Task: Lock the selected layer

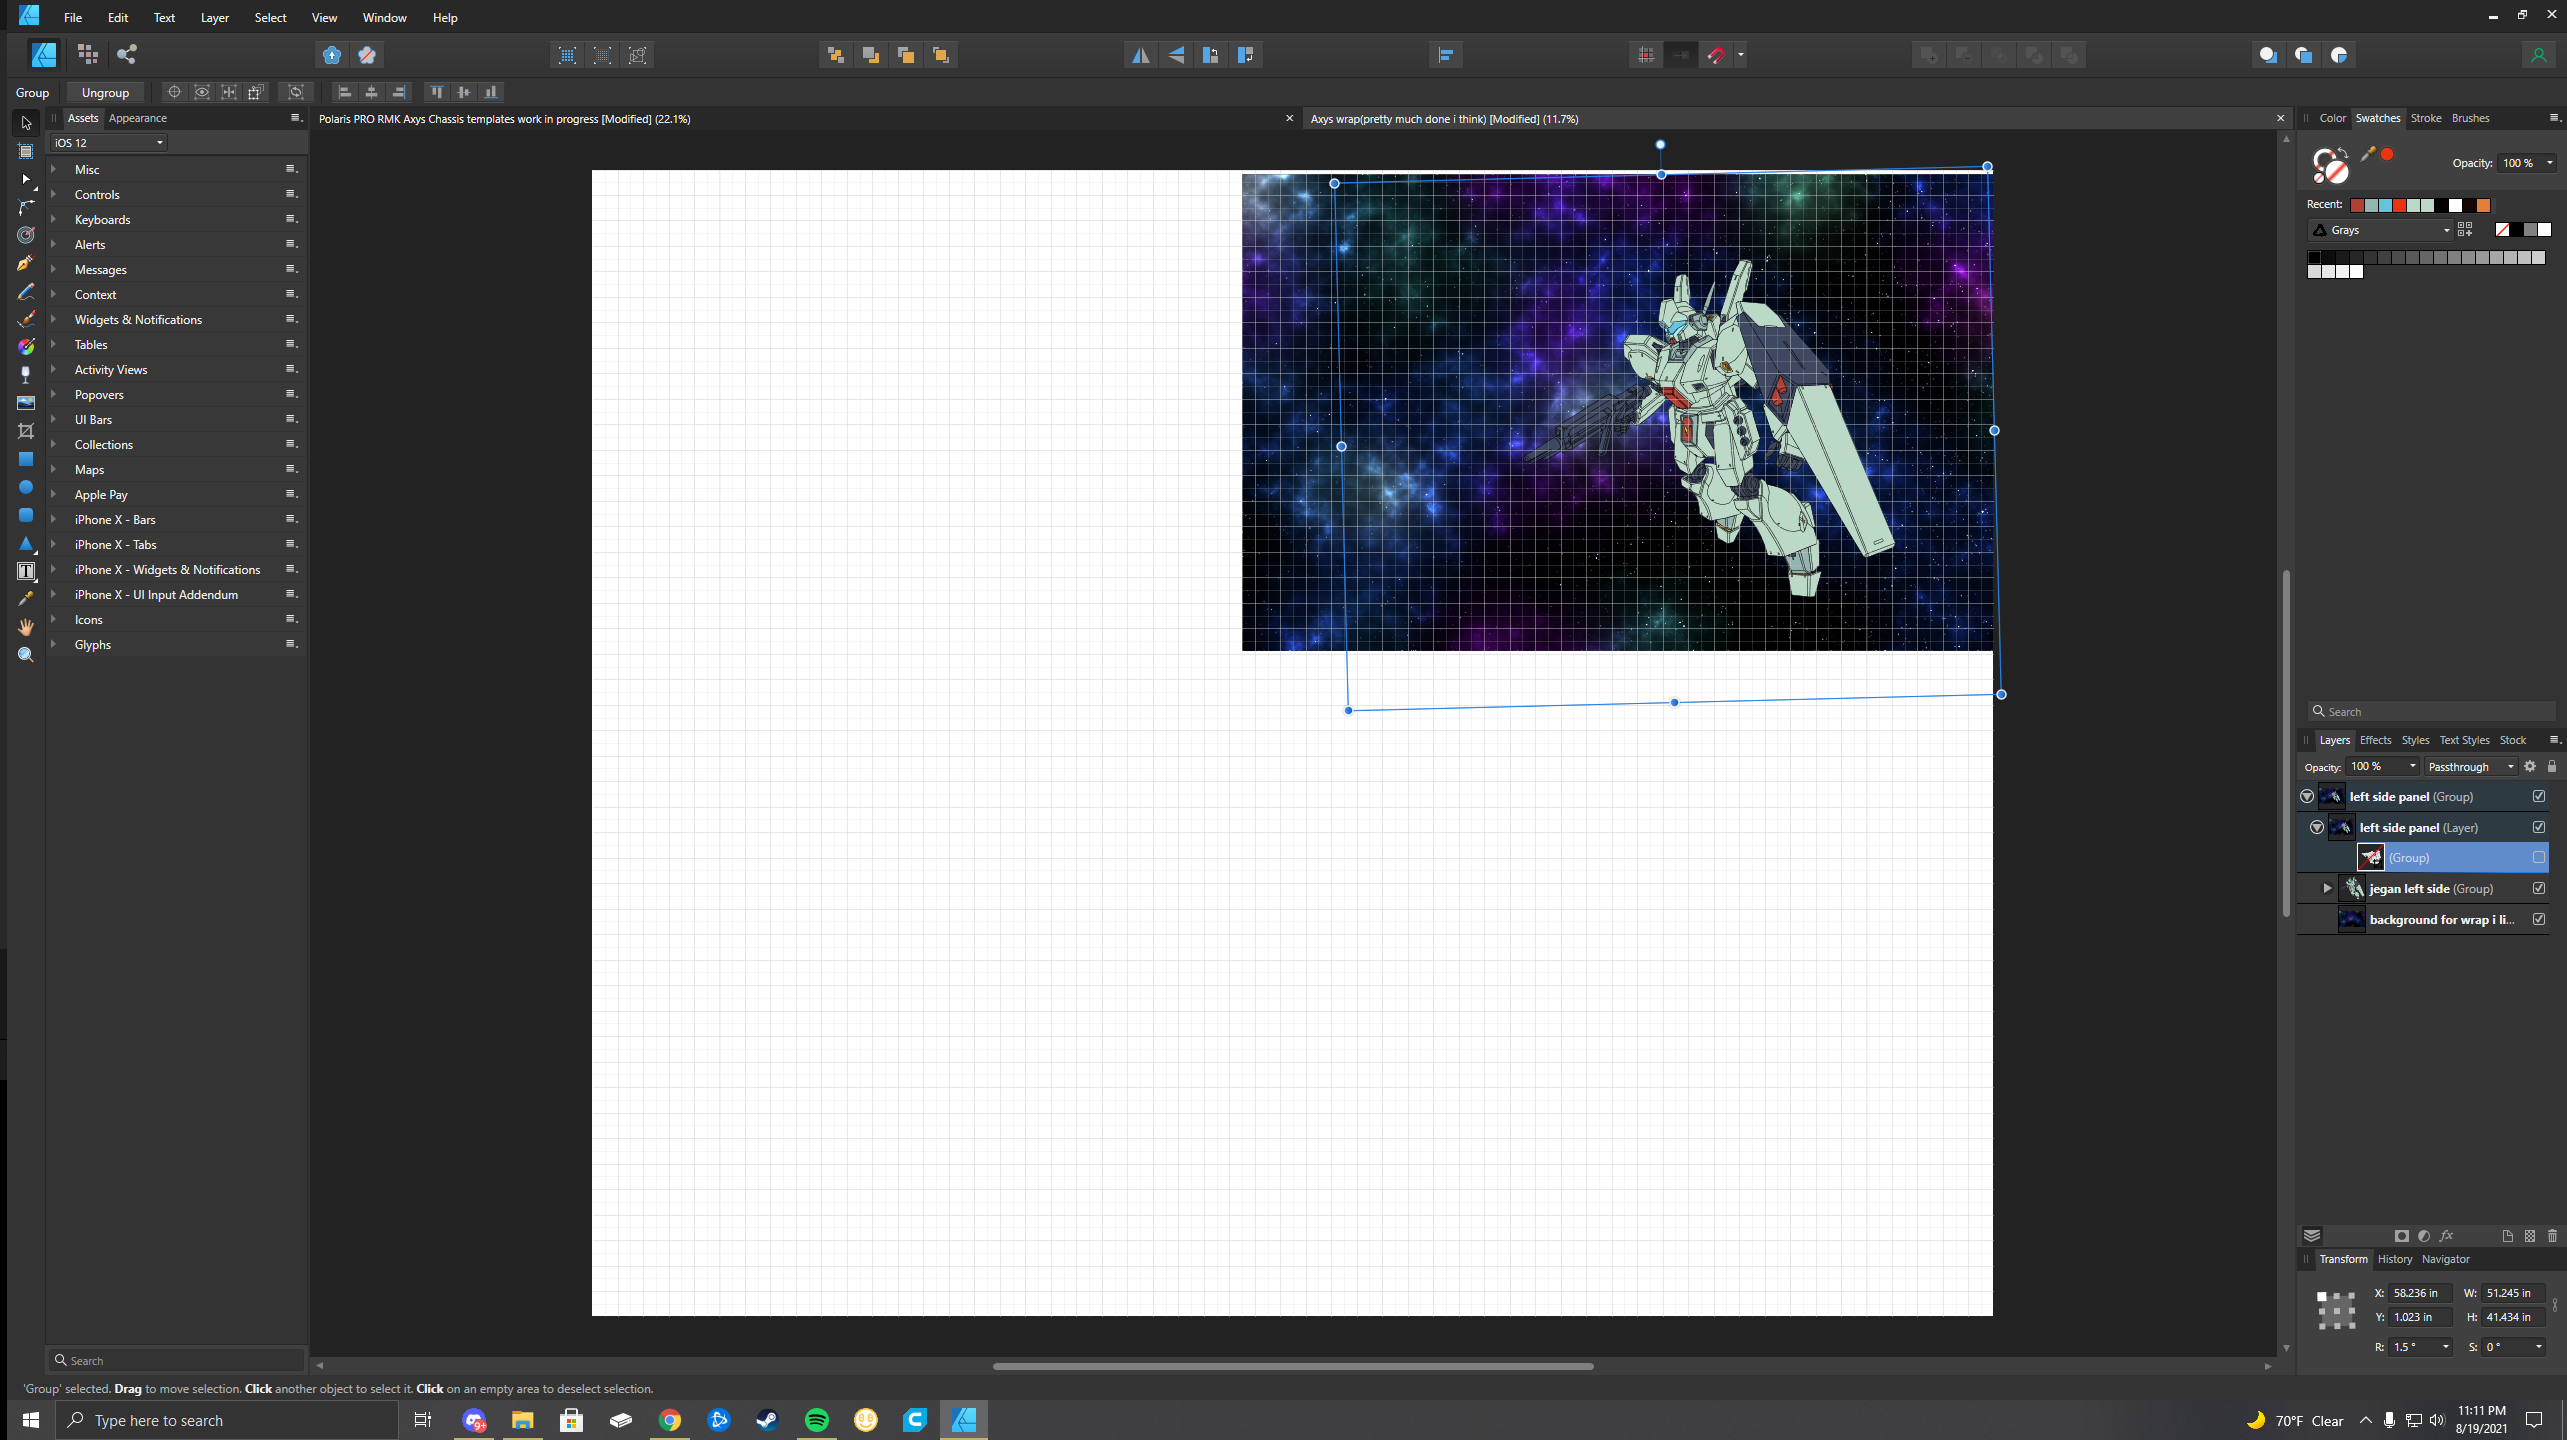Action: coord(2552,766)
